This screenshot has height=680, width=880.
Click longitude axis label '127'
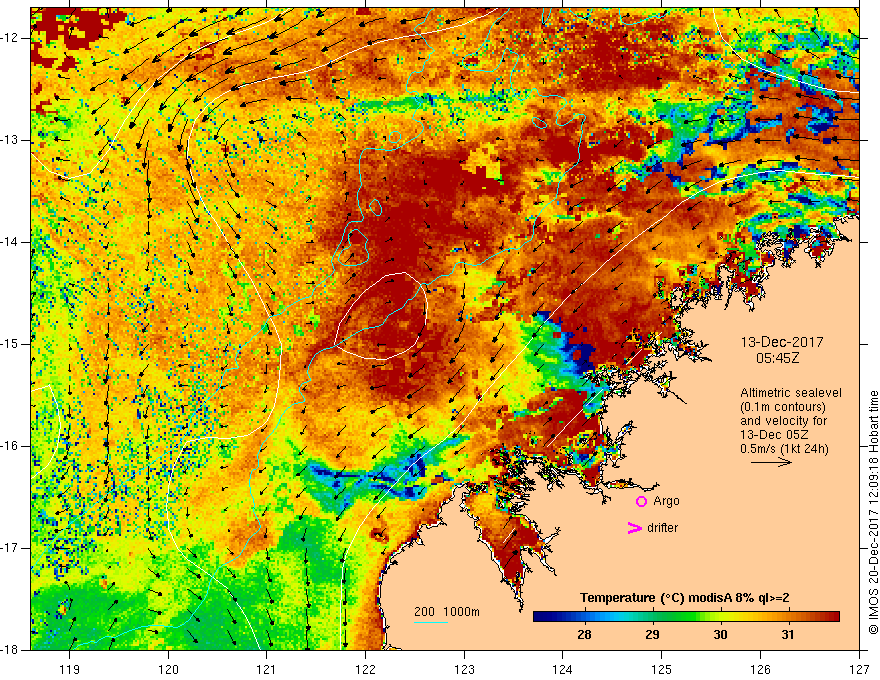pyautogui.click(x=859, y=669)
